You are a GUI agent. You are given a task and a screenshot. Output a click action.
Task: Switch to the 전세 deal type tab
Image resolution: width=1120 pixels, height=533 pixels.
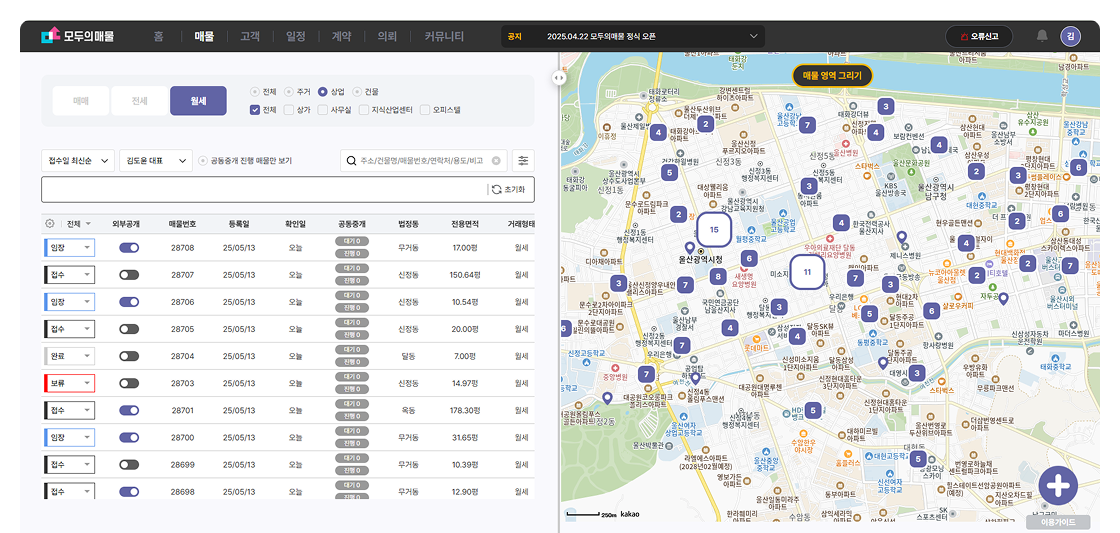coord(139,101)
